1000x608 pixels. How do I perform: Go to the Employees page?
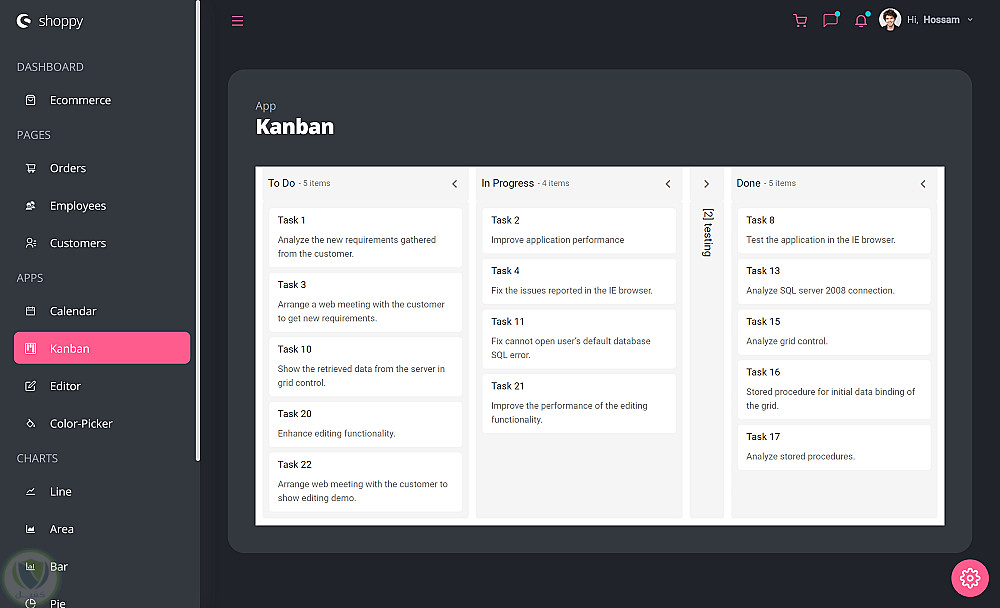(77, 206)
